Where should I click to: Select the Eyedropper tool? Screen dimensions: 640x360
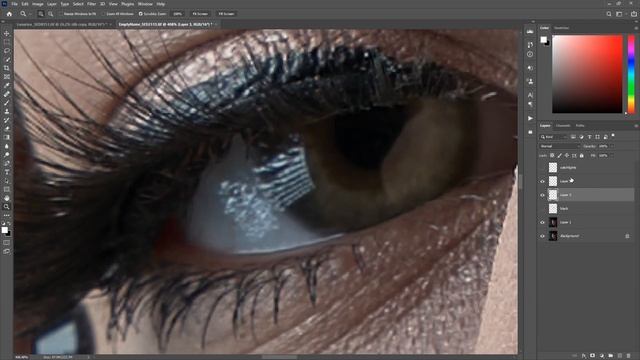(7, 85)
